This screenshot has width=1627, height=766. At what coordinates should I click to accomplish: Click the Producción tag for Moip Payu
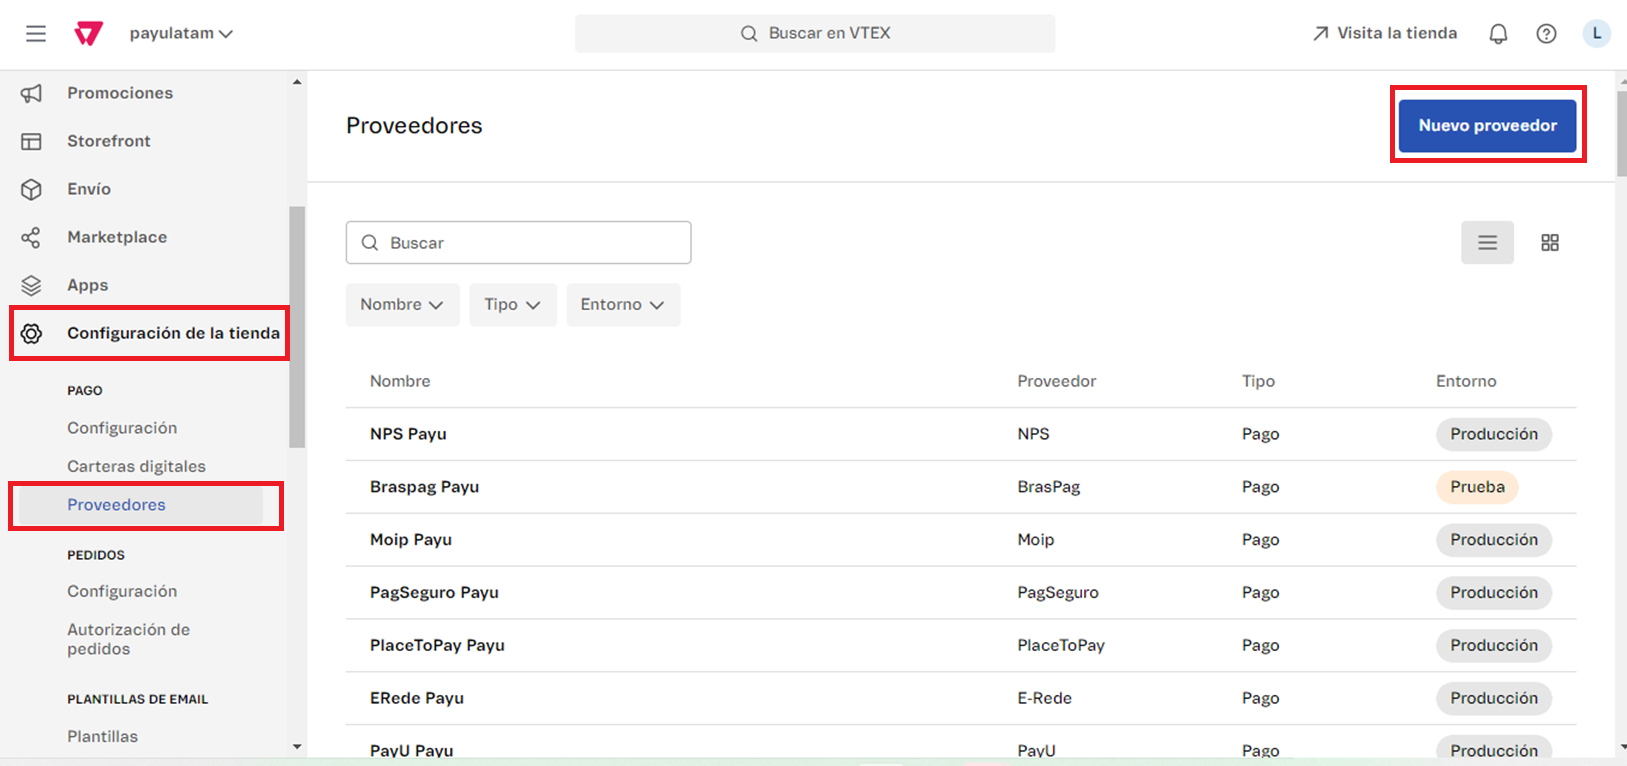tap(1494, 540)
